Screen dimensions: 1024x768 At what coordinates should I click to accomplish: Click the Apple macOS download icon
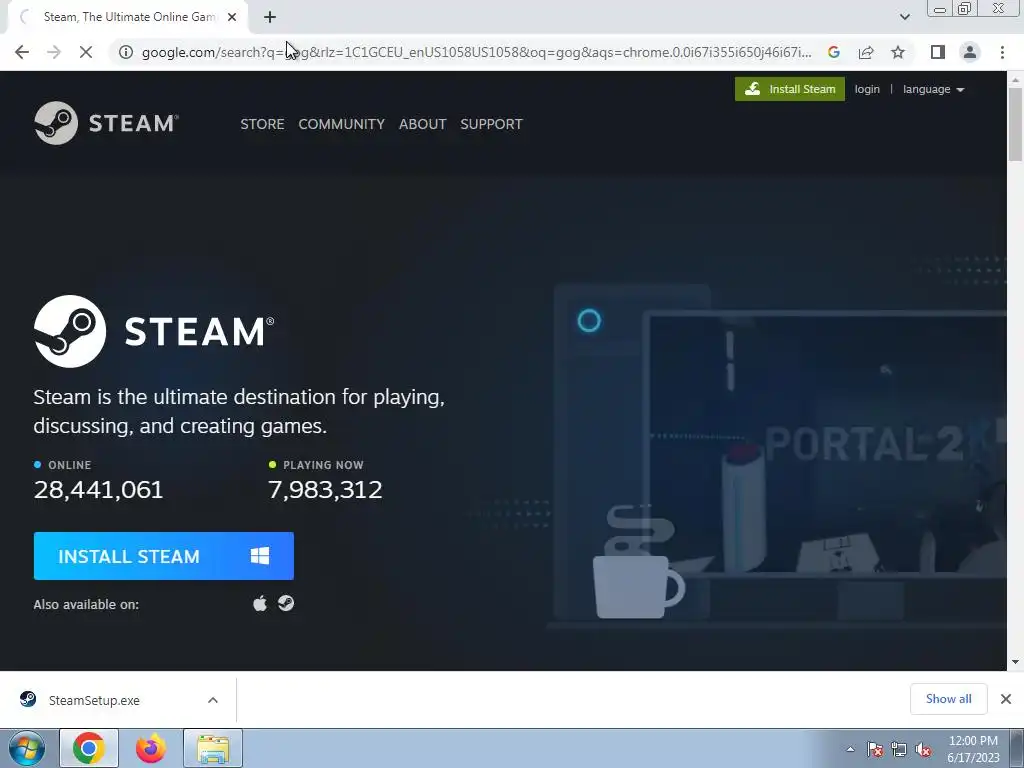(x=260, y=603)
